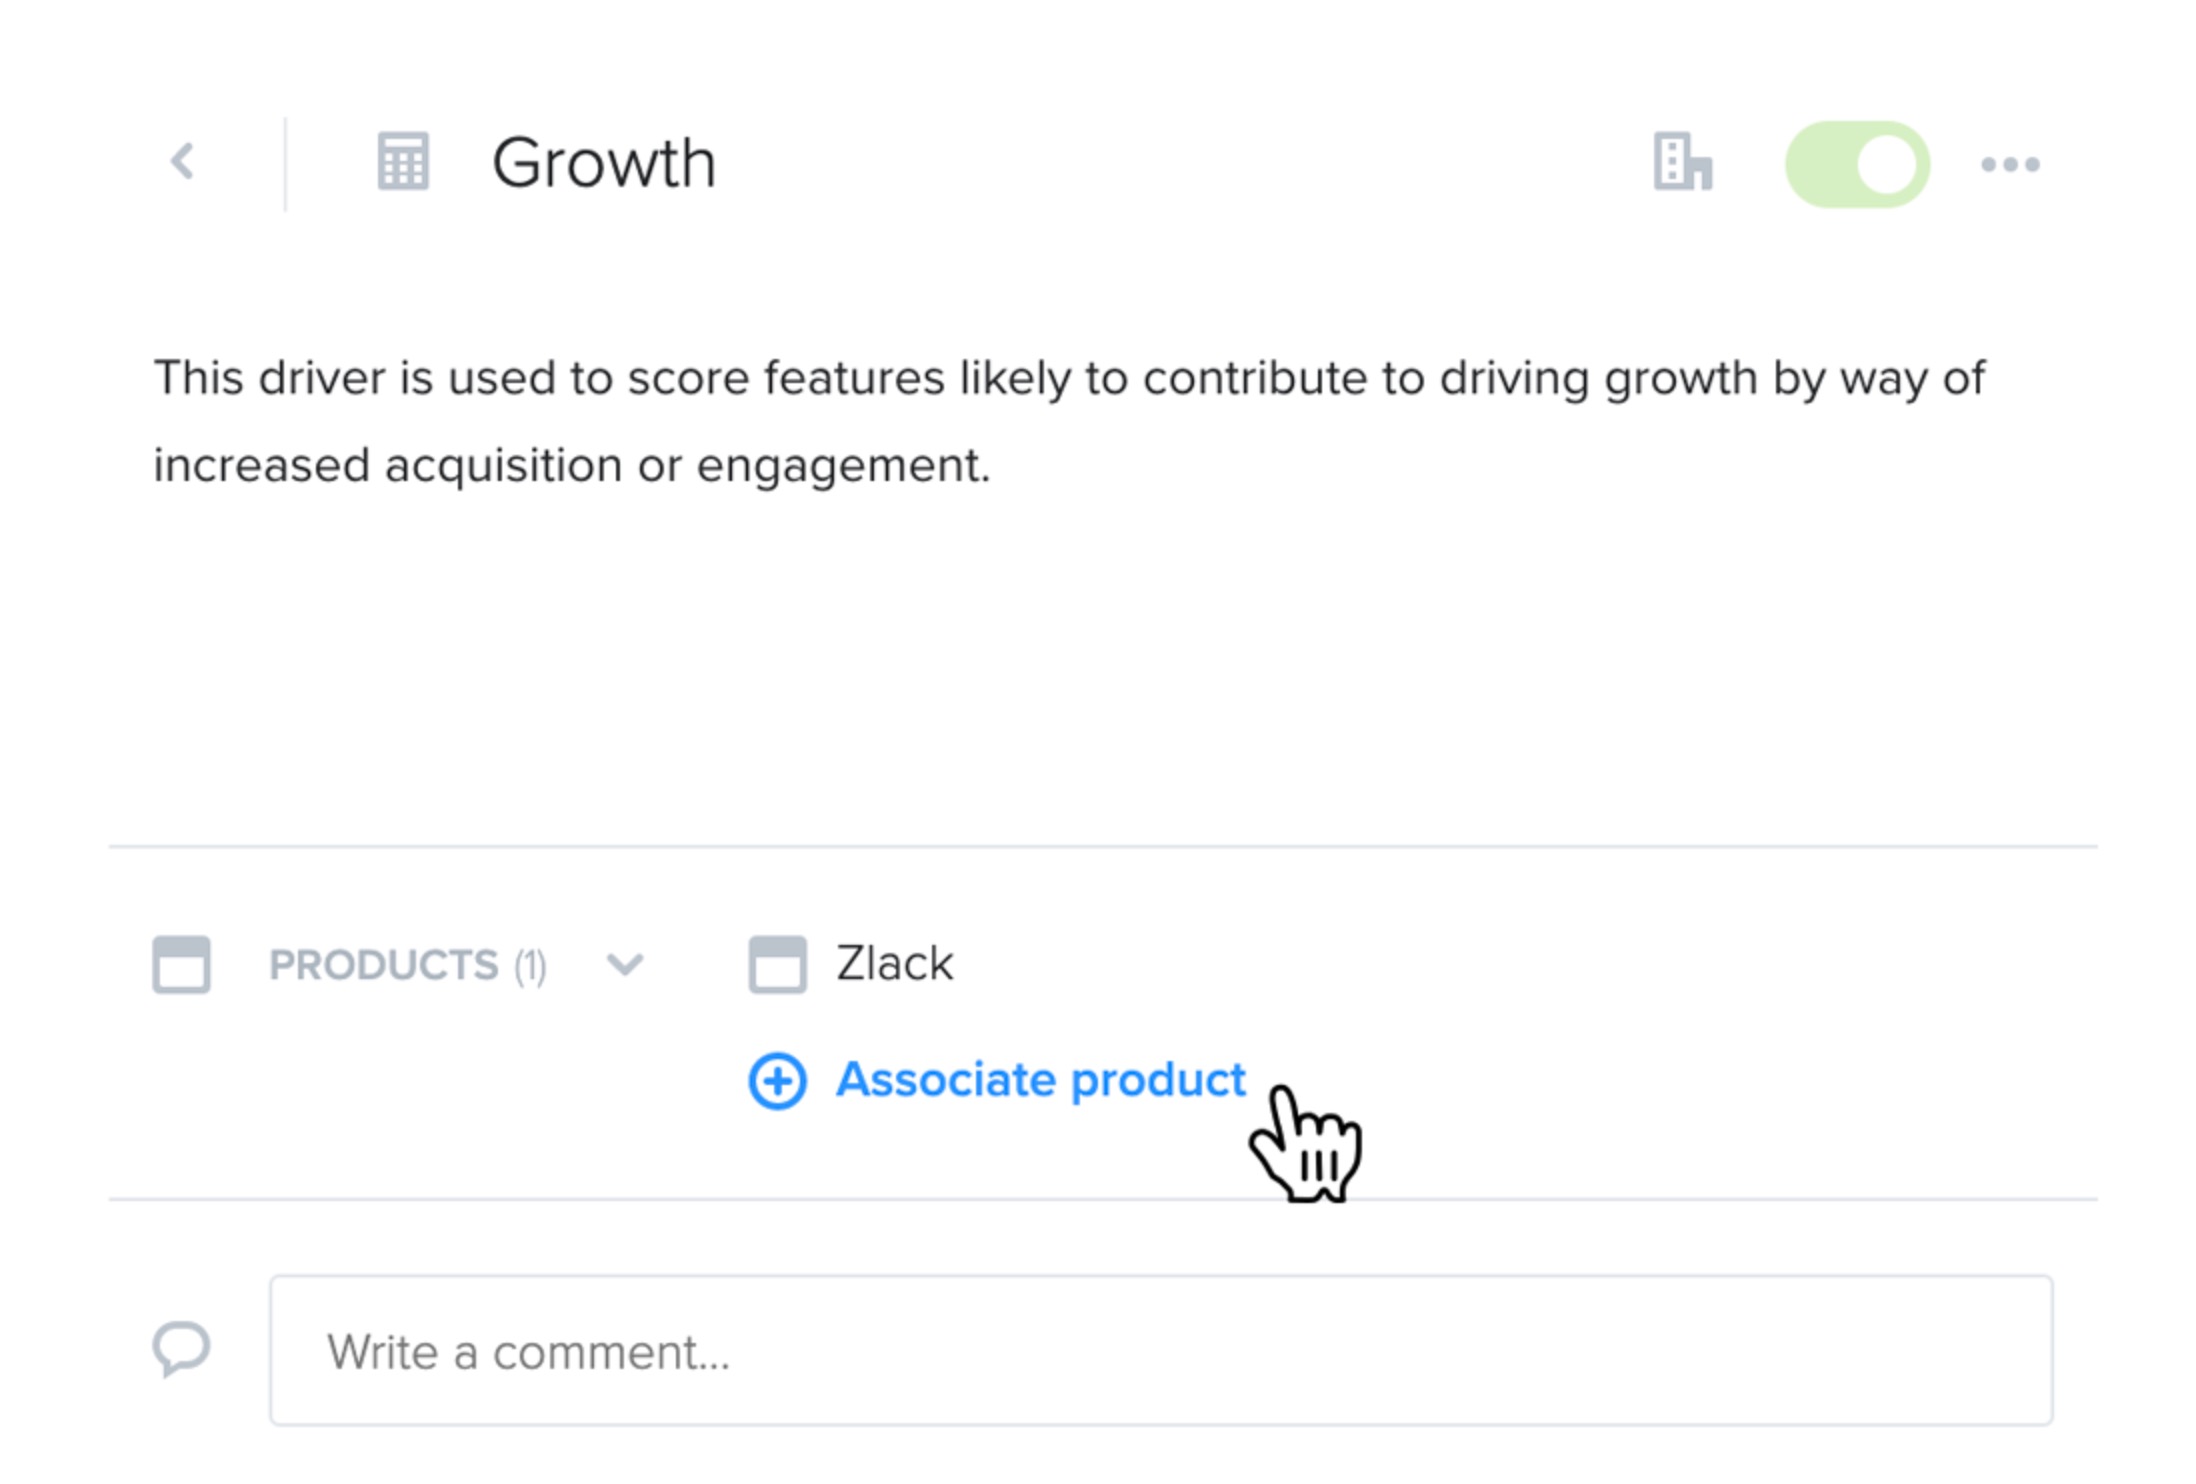2196x1484 pixels.
Task: Open the three-dots more options menu
Action: click(2010, 164)
